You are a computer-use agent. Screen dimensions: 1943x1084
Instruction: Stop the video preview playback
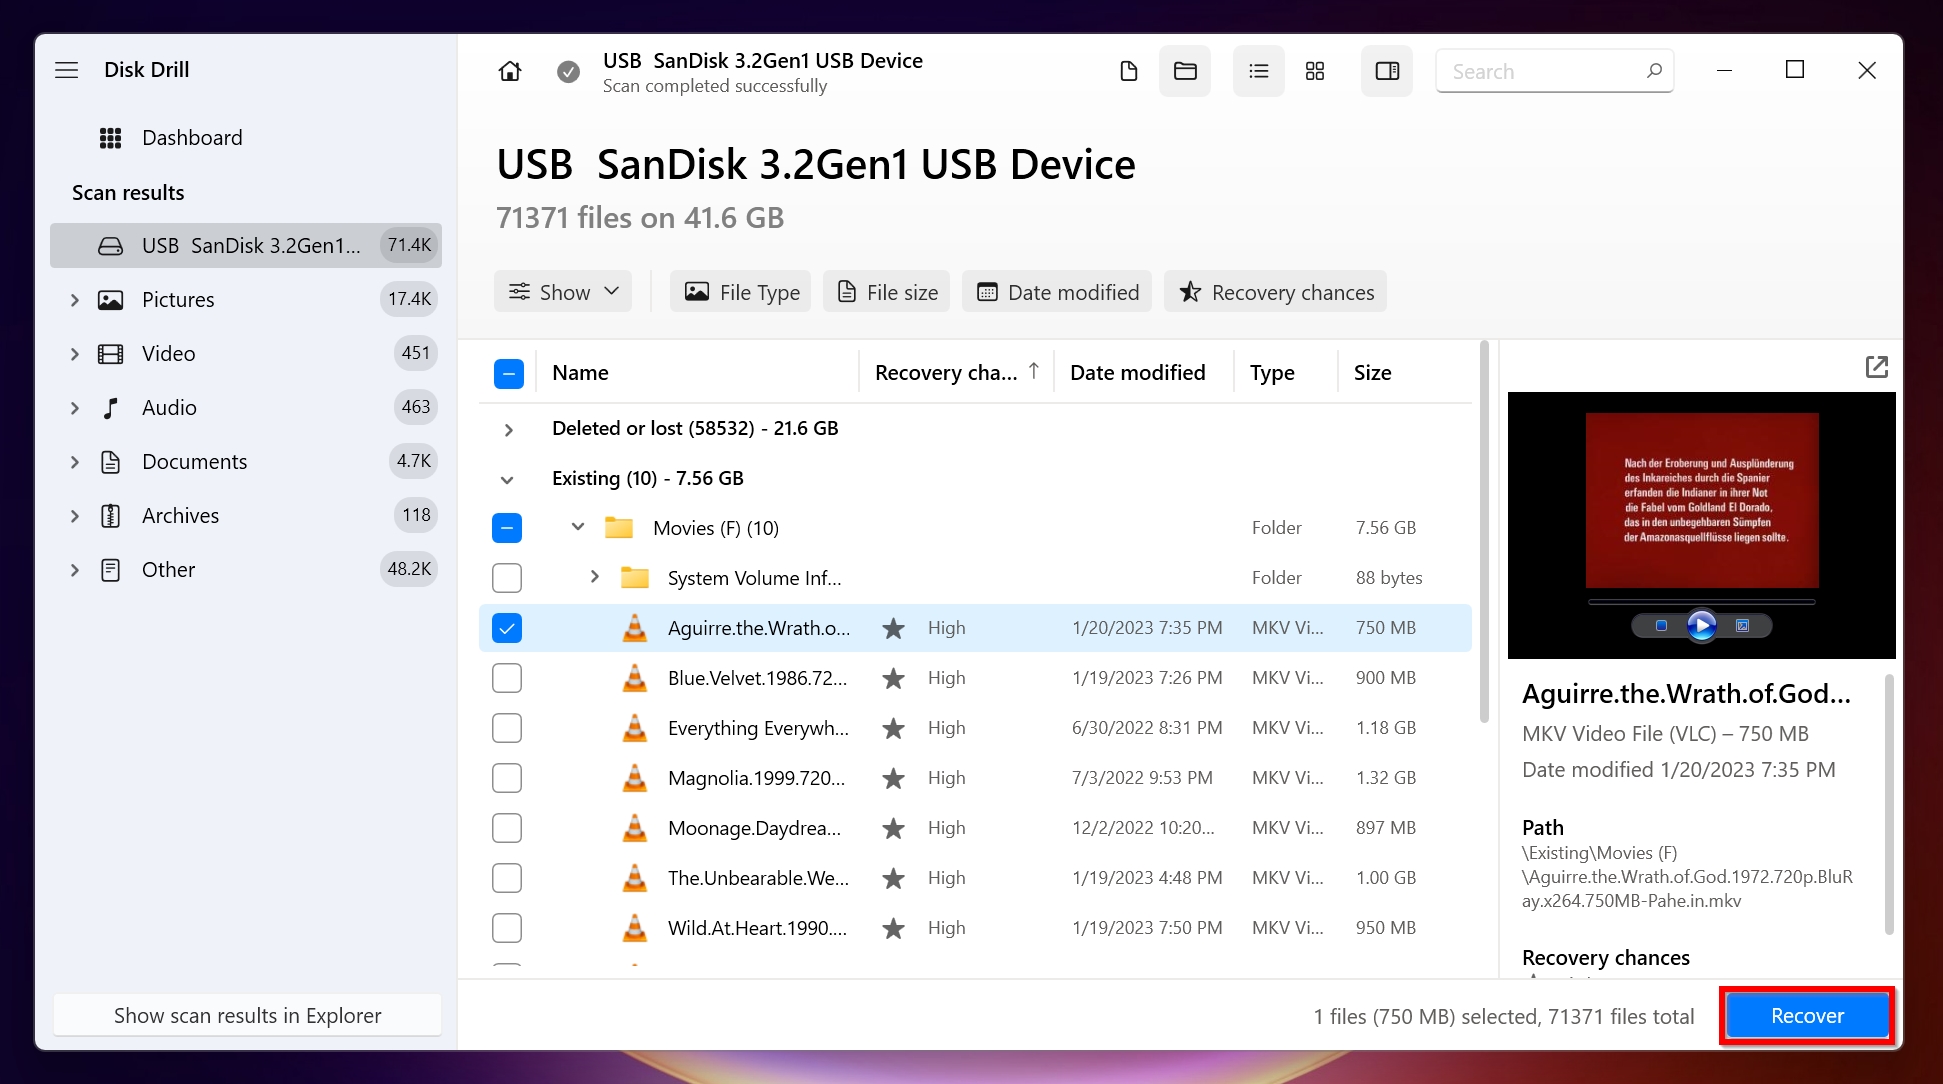click(1661, 625)
